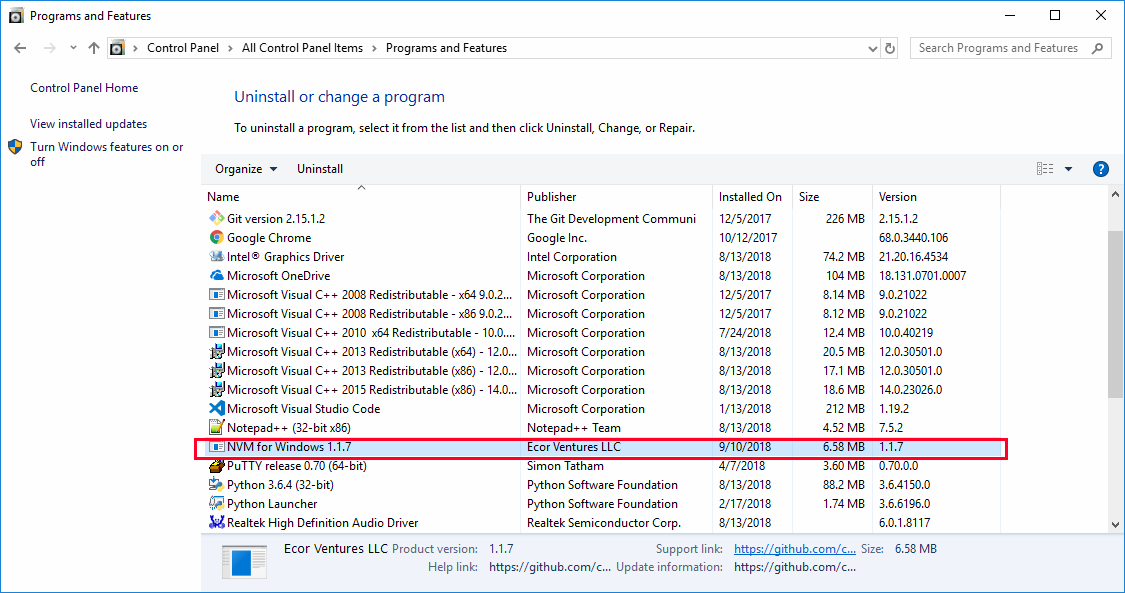Select the PuTTY release 0.70 icon
The width and height of the screenshot is (1125, 593).
(217, 465)
